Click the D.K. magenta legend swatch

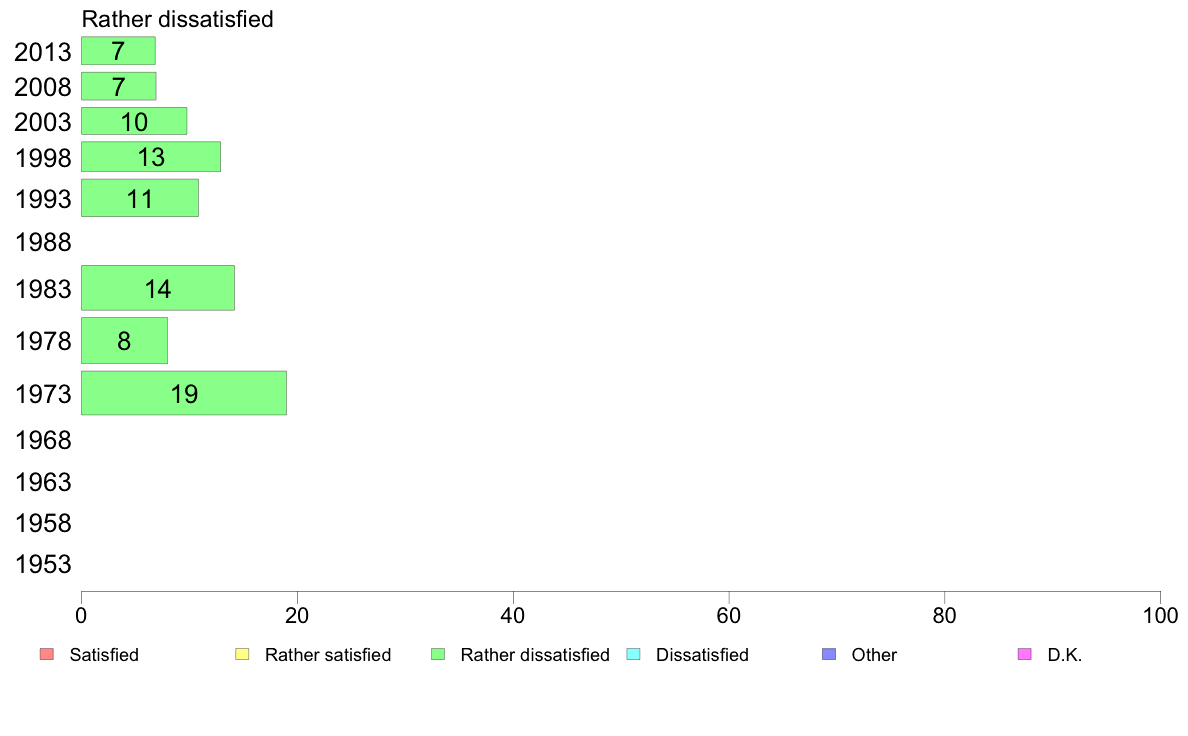click(1024, 654)
